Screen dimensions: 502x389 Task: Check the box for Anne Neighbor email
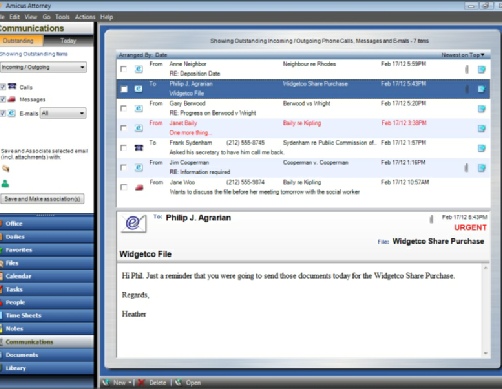point(123,69)
